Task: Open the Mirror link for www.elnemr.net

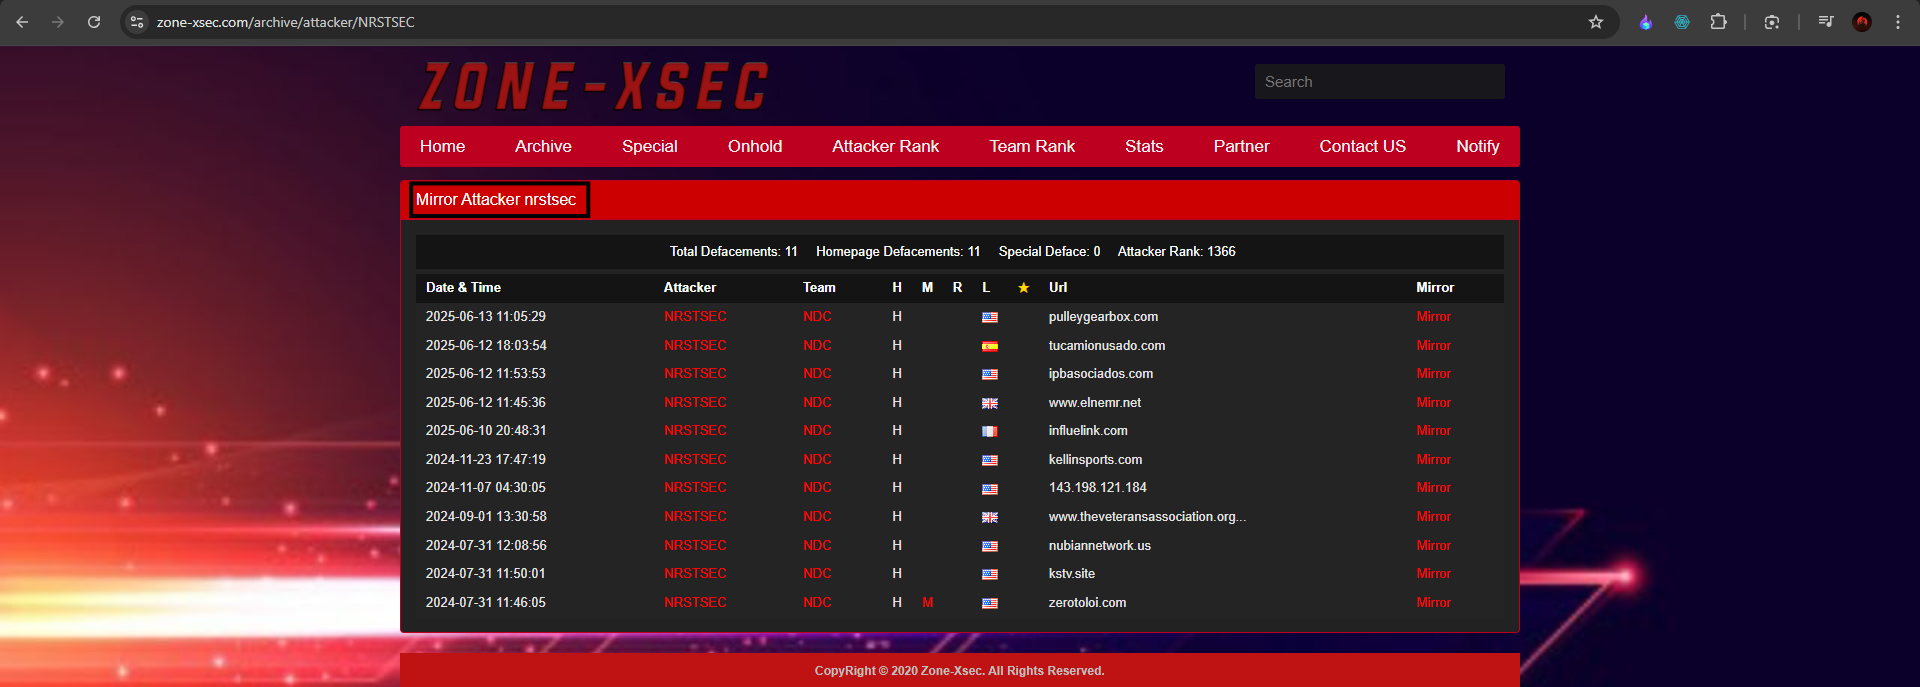Action: [x=1433, y=402]
